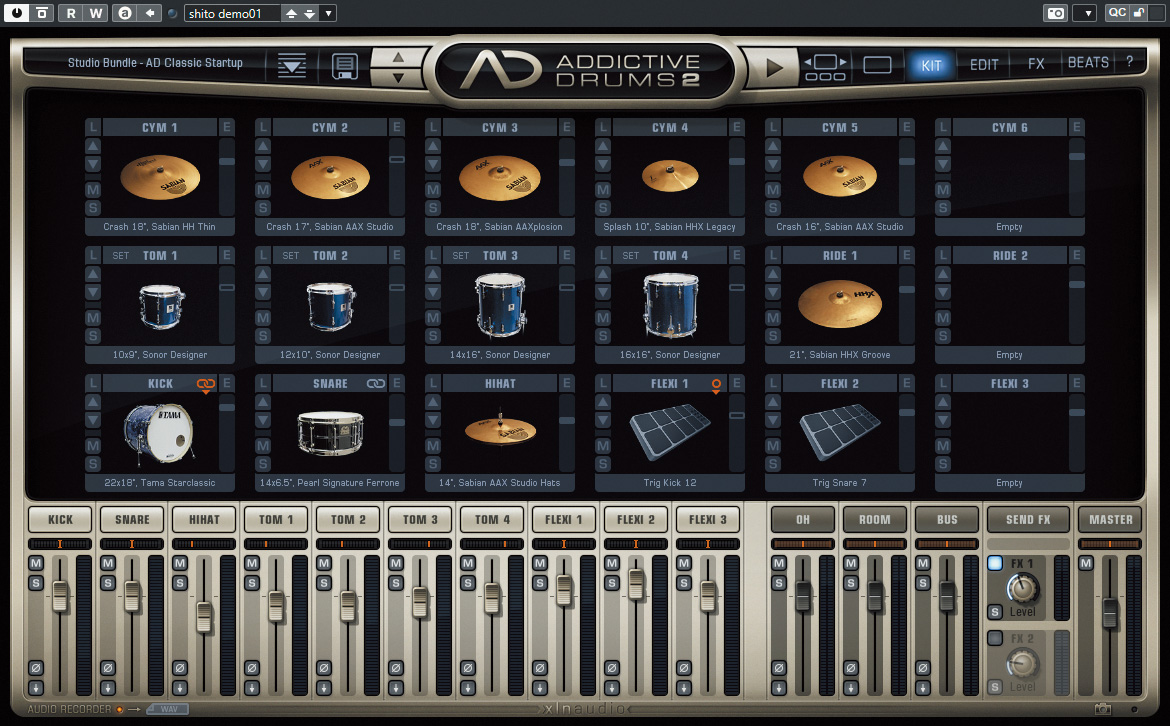Click the FX 1 Level knob
Viewport: 1170px width, 726px height.
coord(1022,589)
